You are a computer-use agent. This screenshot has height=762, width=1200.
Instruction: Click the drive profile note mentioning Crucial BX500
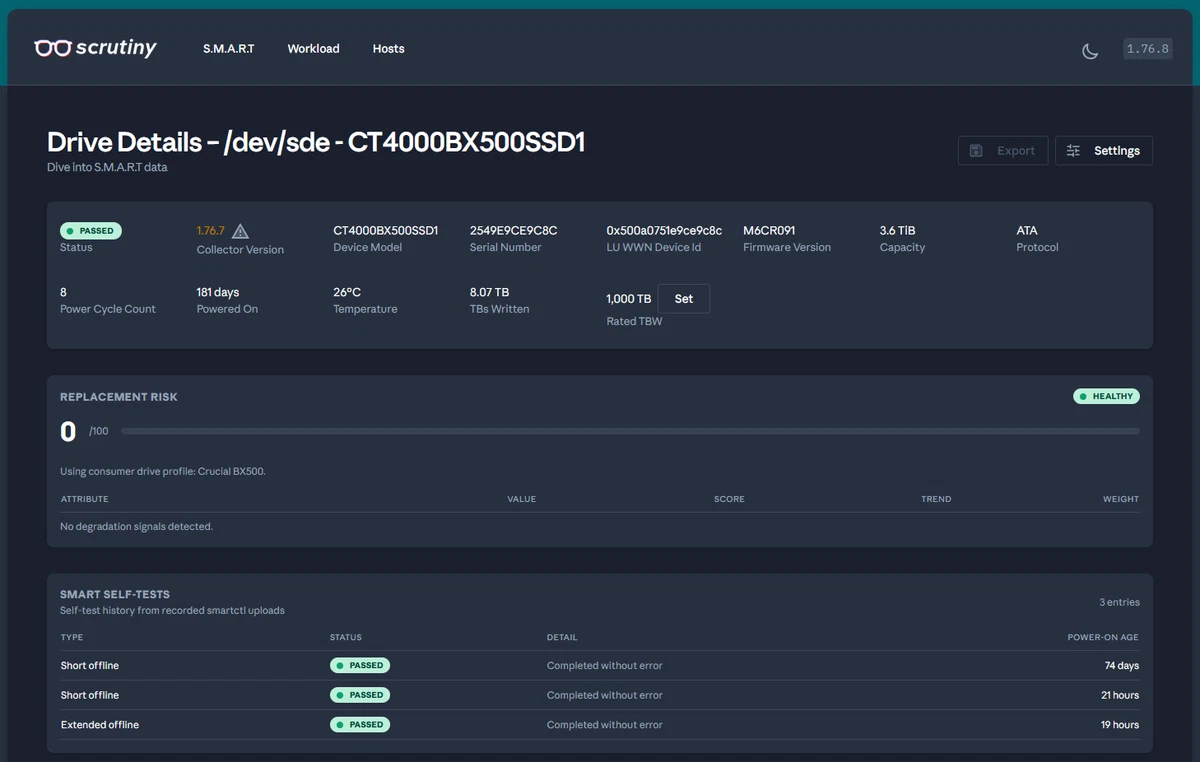coord(163,471)
